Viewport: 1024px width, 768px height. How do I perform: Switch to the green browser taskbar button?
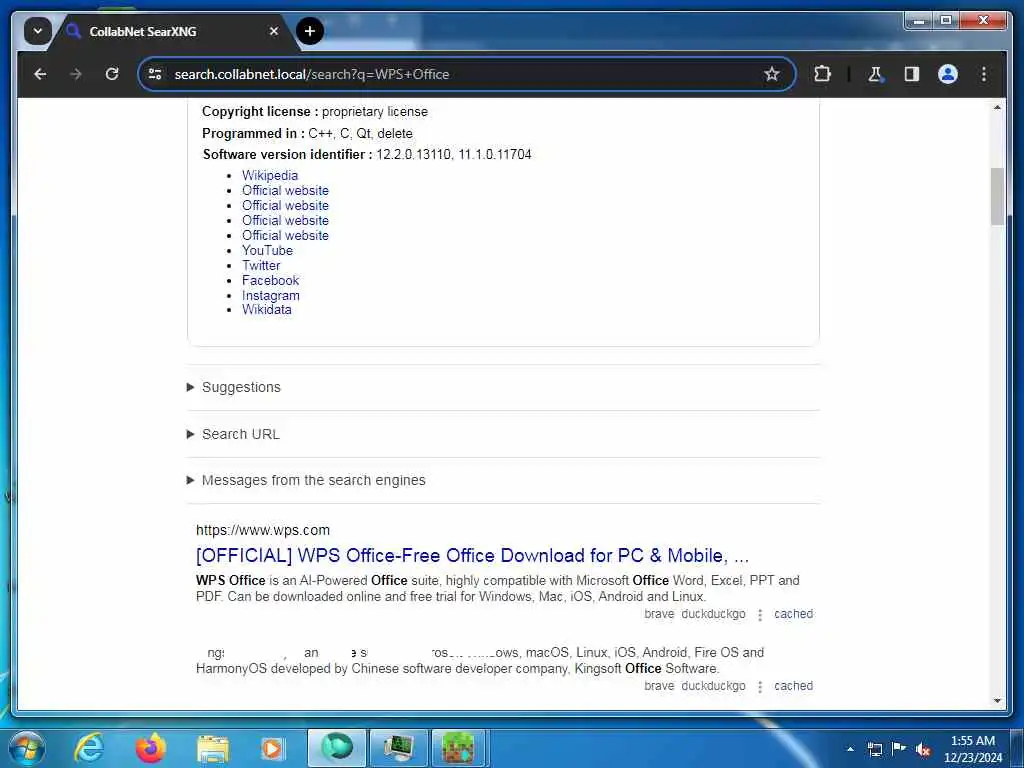coord(337,748)
